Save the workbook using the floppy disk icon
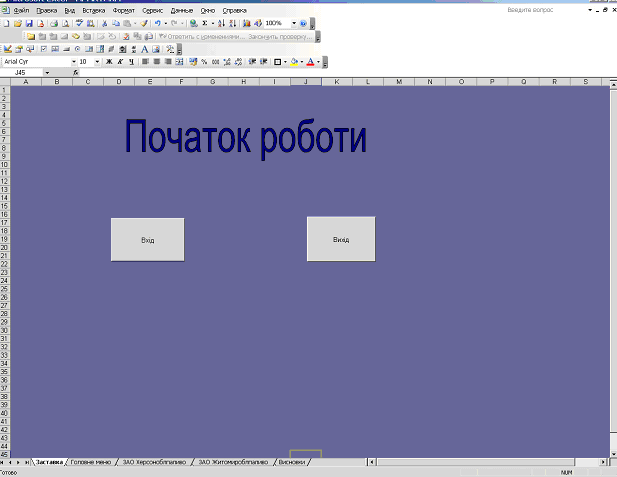The image size is (617, 477). click(28, 22)
